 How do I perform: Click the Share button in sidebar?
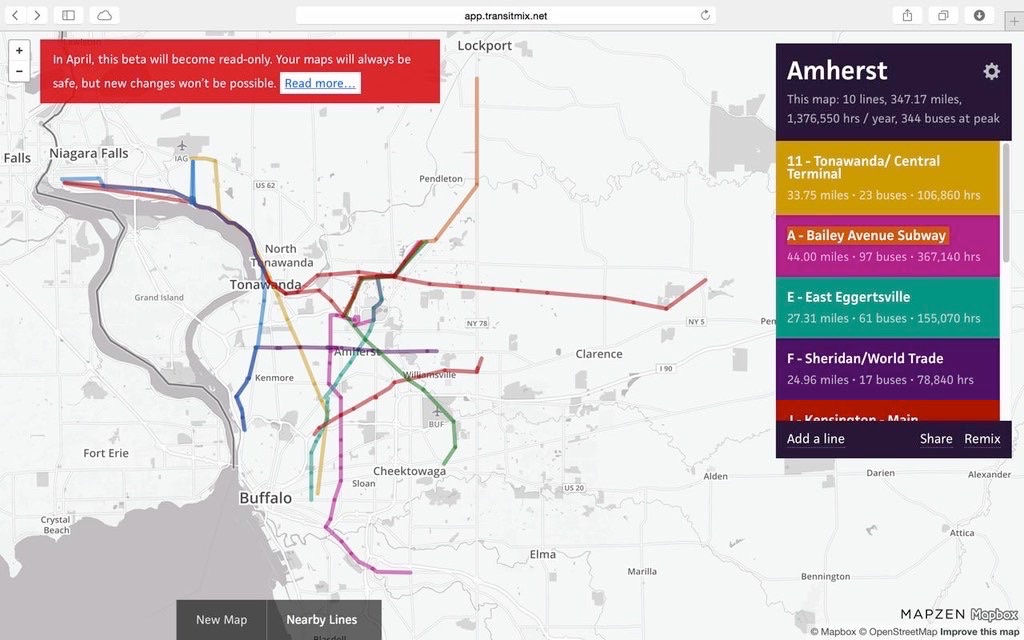click(936, 439)
